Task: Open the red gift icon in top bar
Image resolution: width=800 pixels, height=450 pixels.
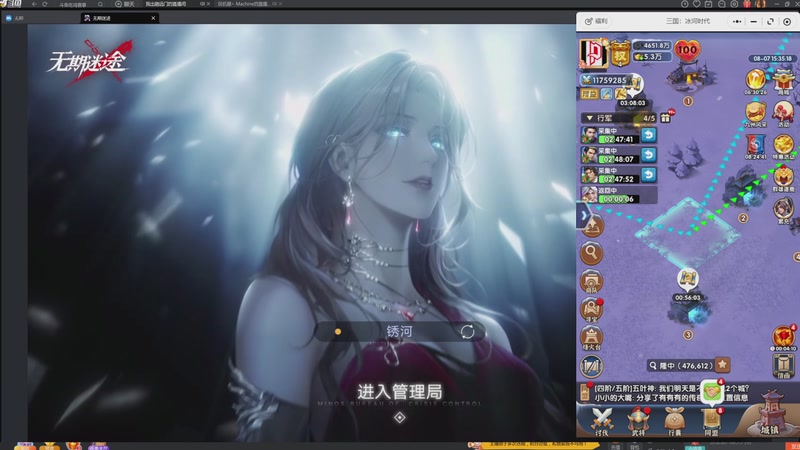Action: tap(747, 4)
